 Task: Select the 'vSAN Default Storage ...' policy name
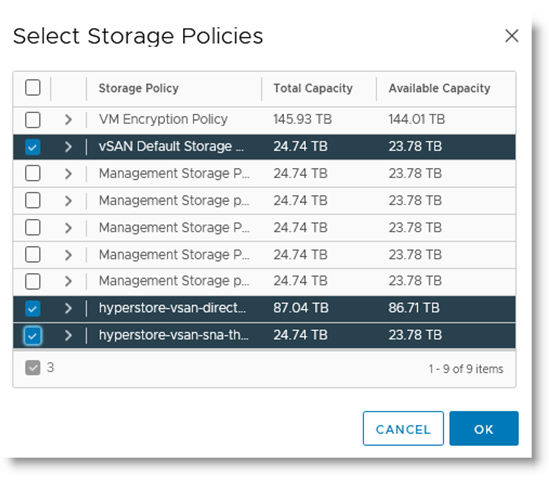click(x=171, y=146)
